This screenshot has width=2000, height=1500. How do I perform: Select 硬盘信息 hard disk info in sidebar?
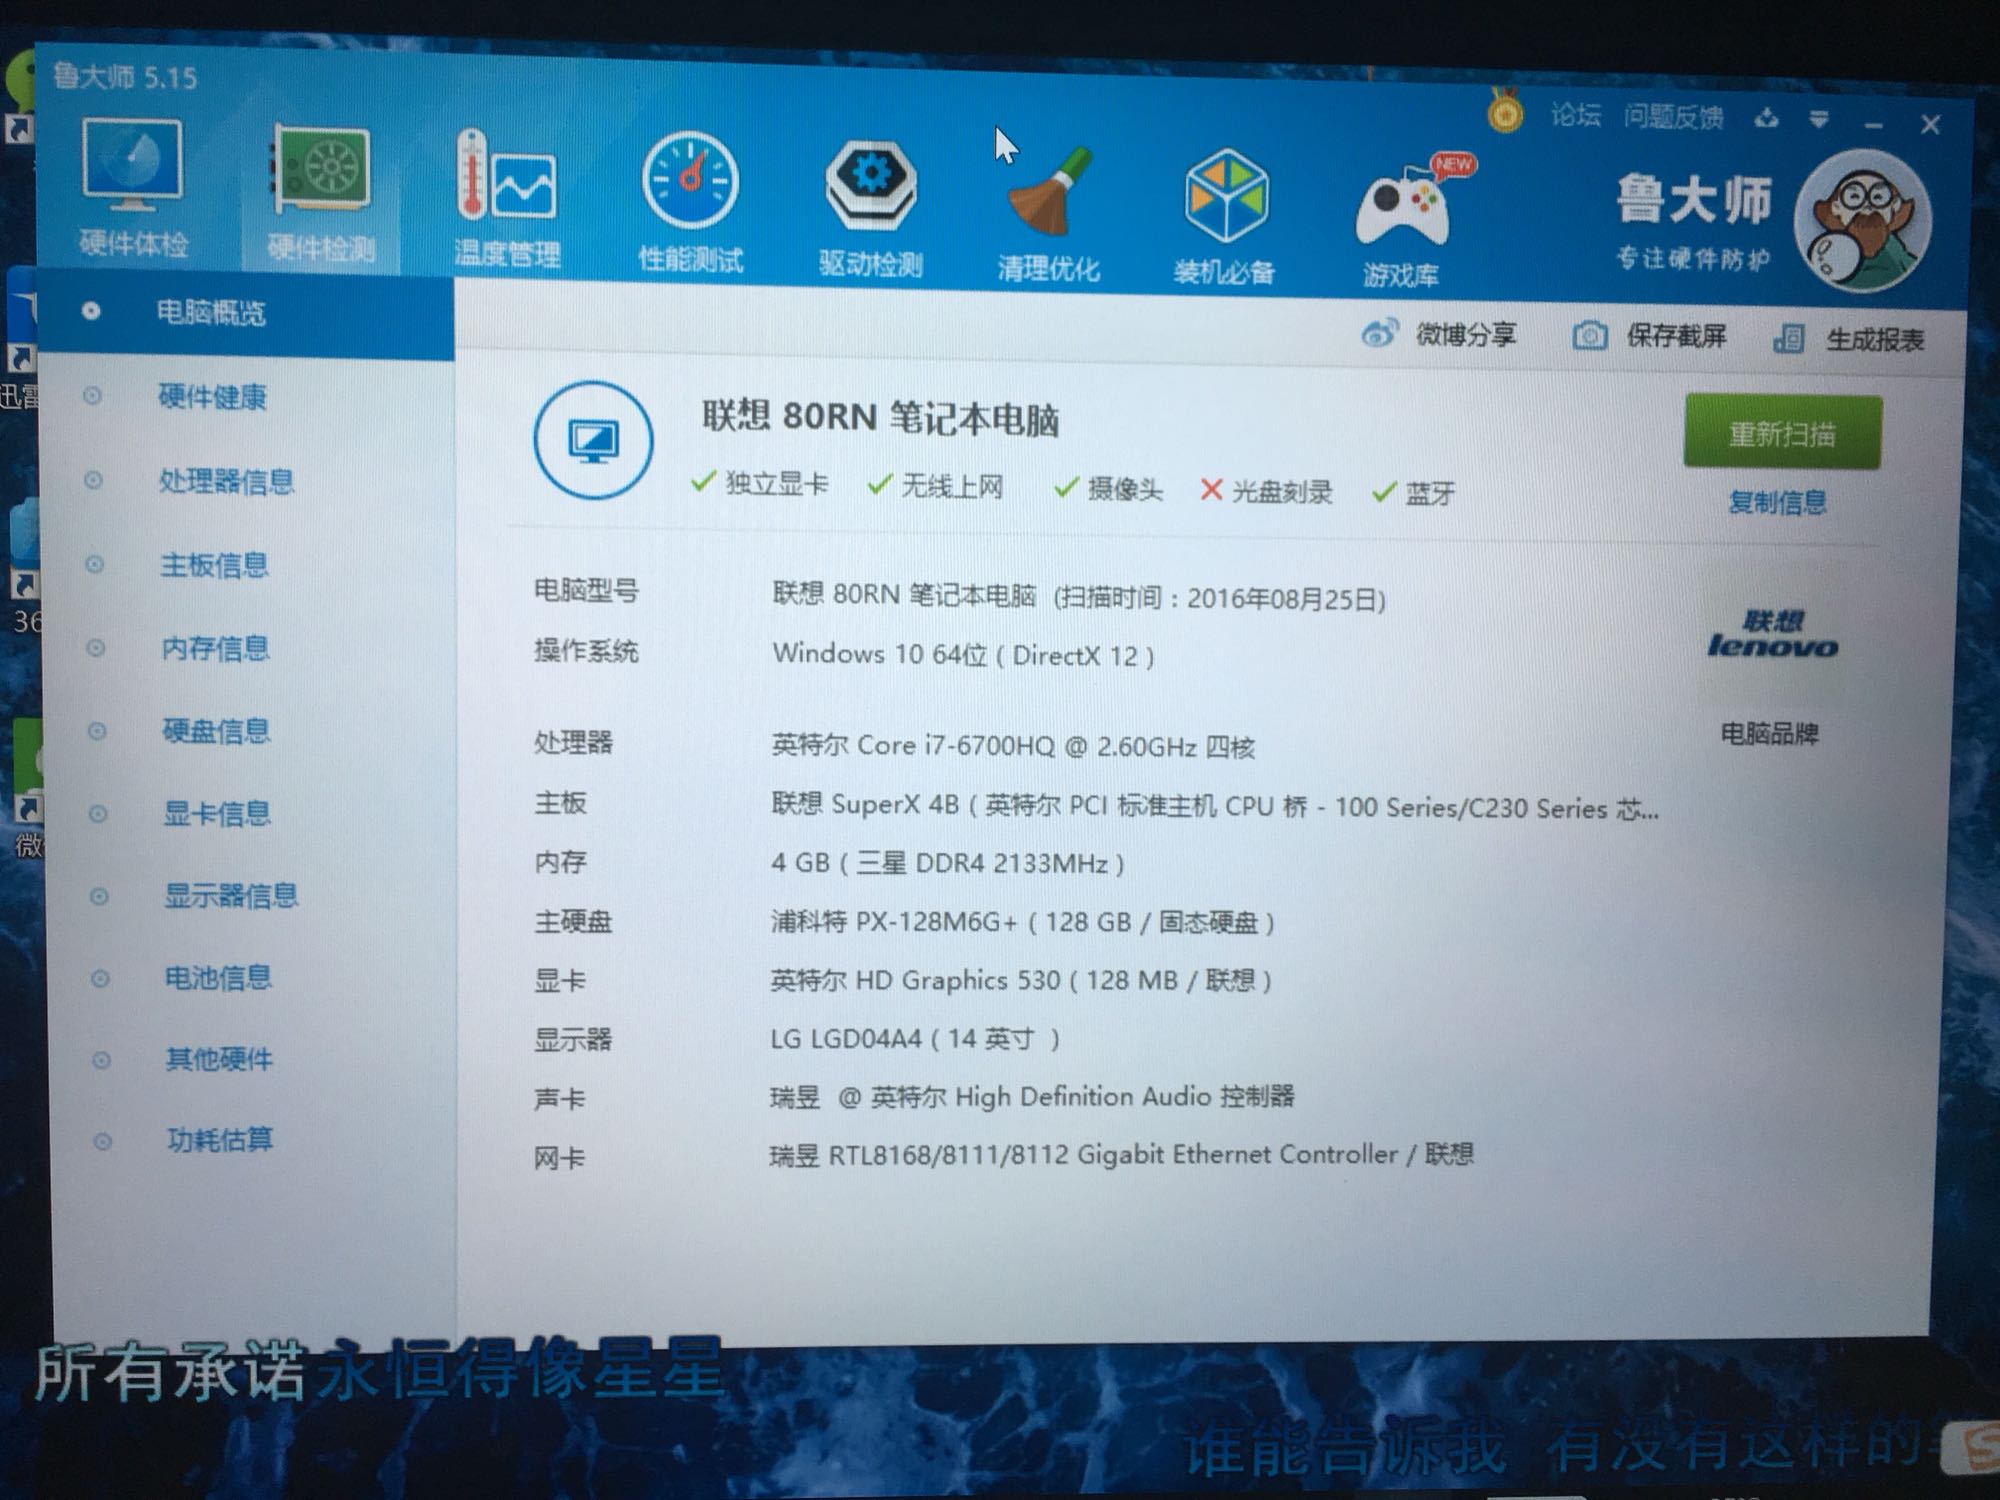coord(216,732)
